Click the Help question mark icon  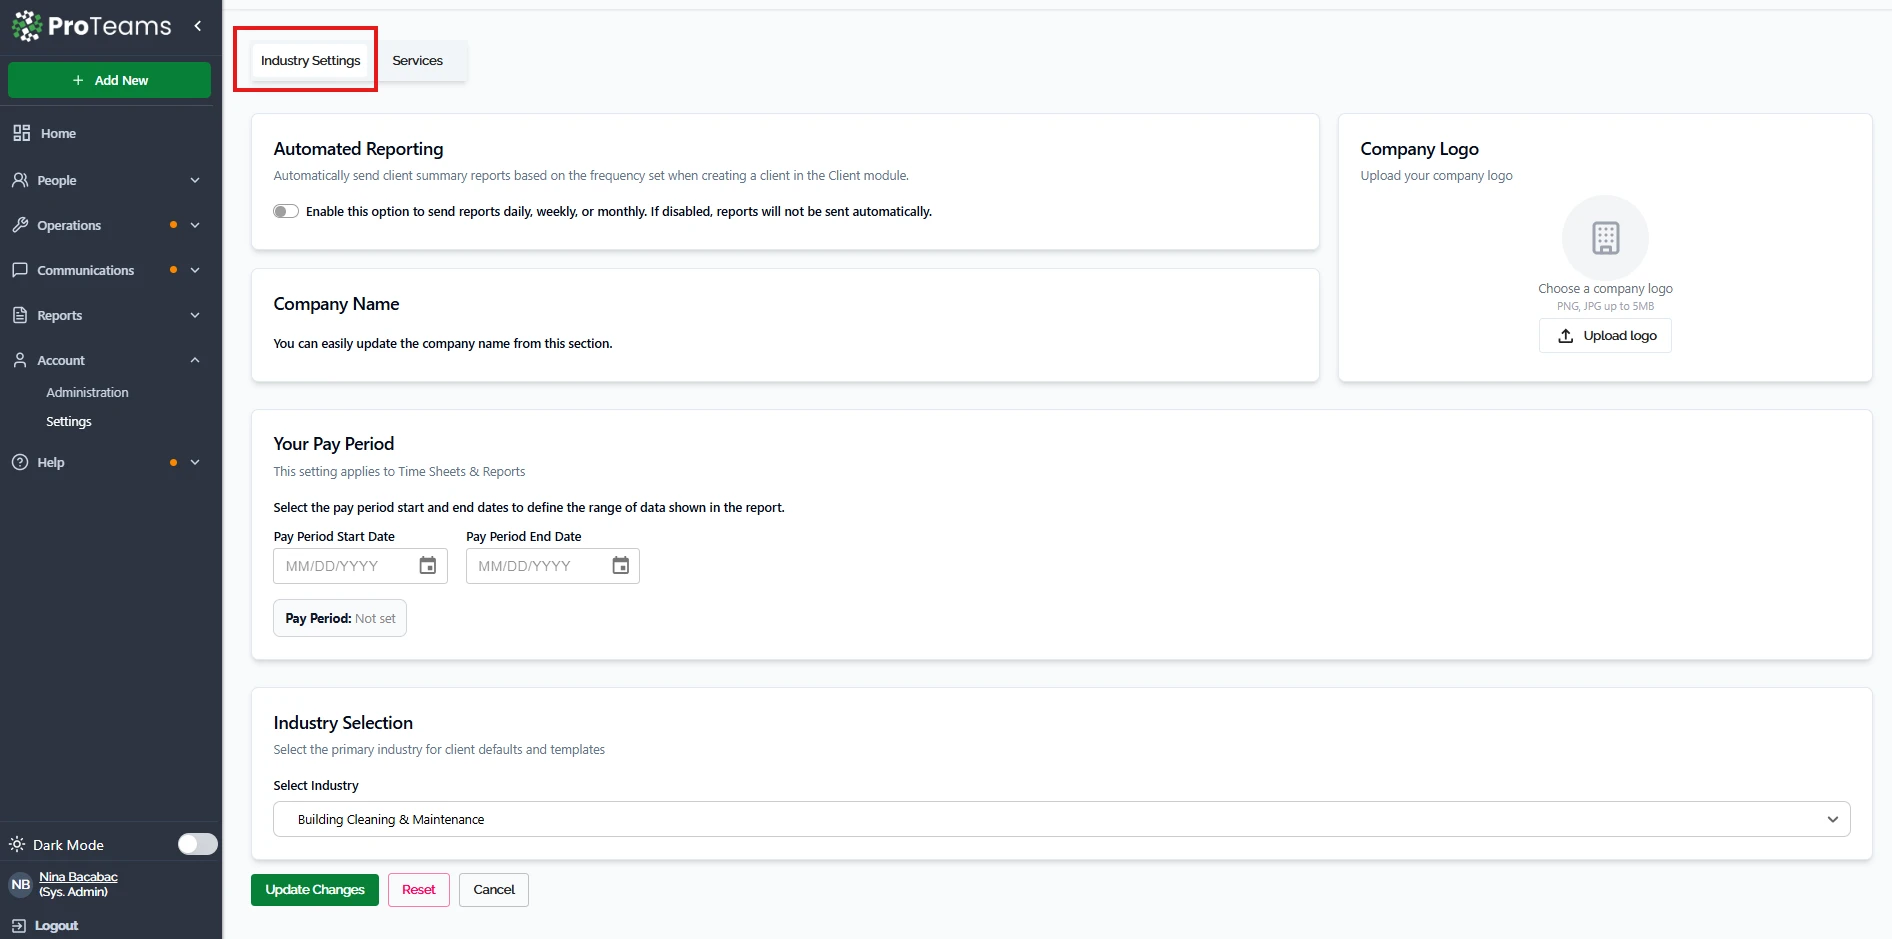(x=20, y=462)
